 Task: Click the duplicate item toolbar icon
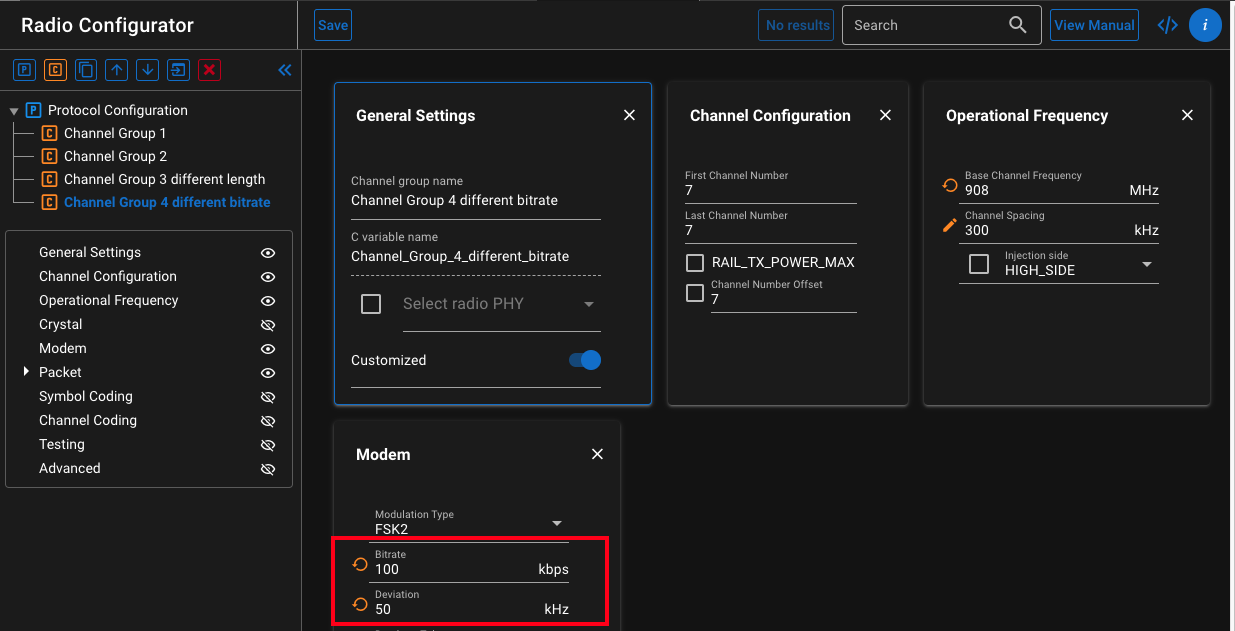[86, 70]
